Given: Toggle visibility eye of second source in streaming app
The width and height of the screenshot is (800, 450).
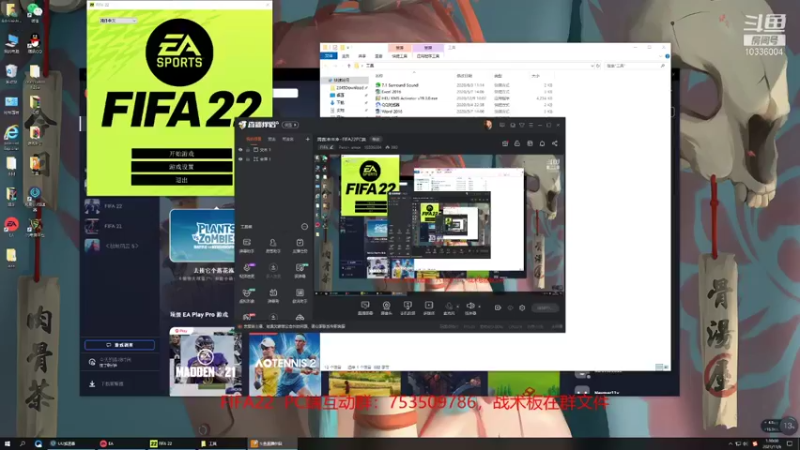Looking at the screenshot, I should pos(240,159).
